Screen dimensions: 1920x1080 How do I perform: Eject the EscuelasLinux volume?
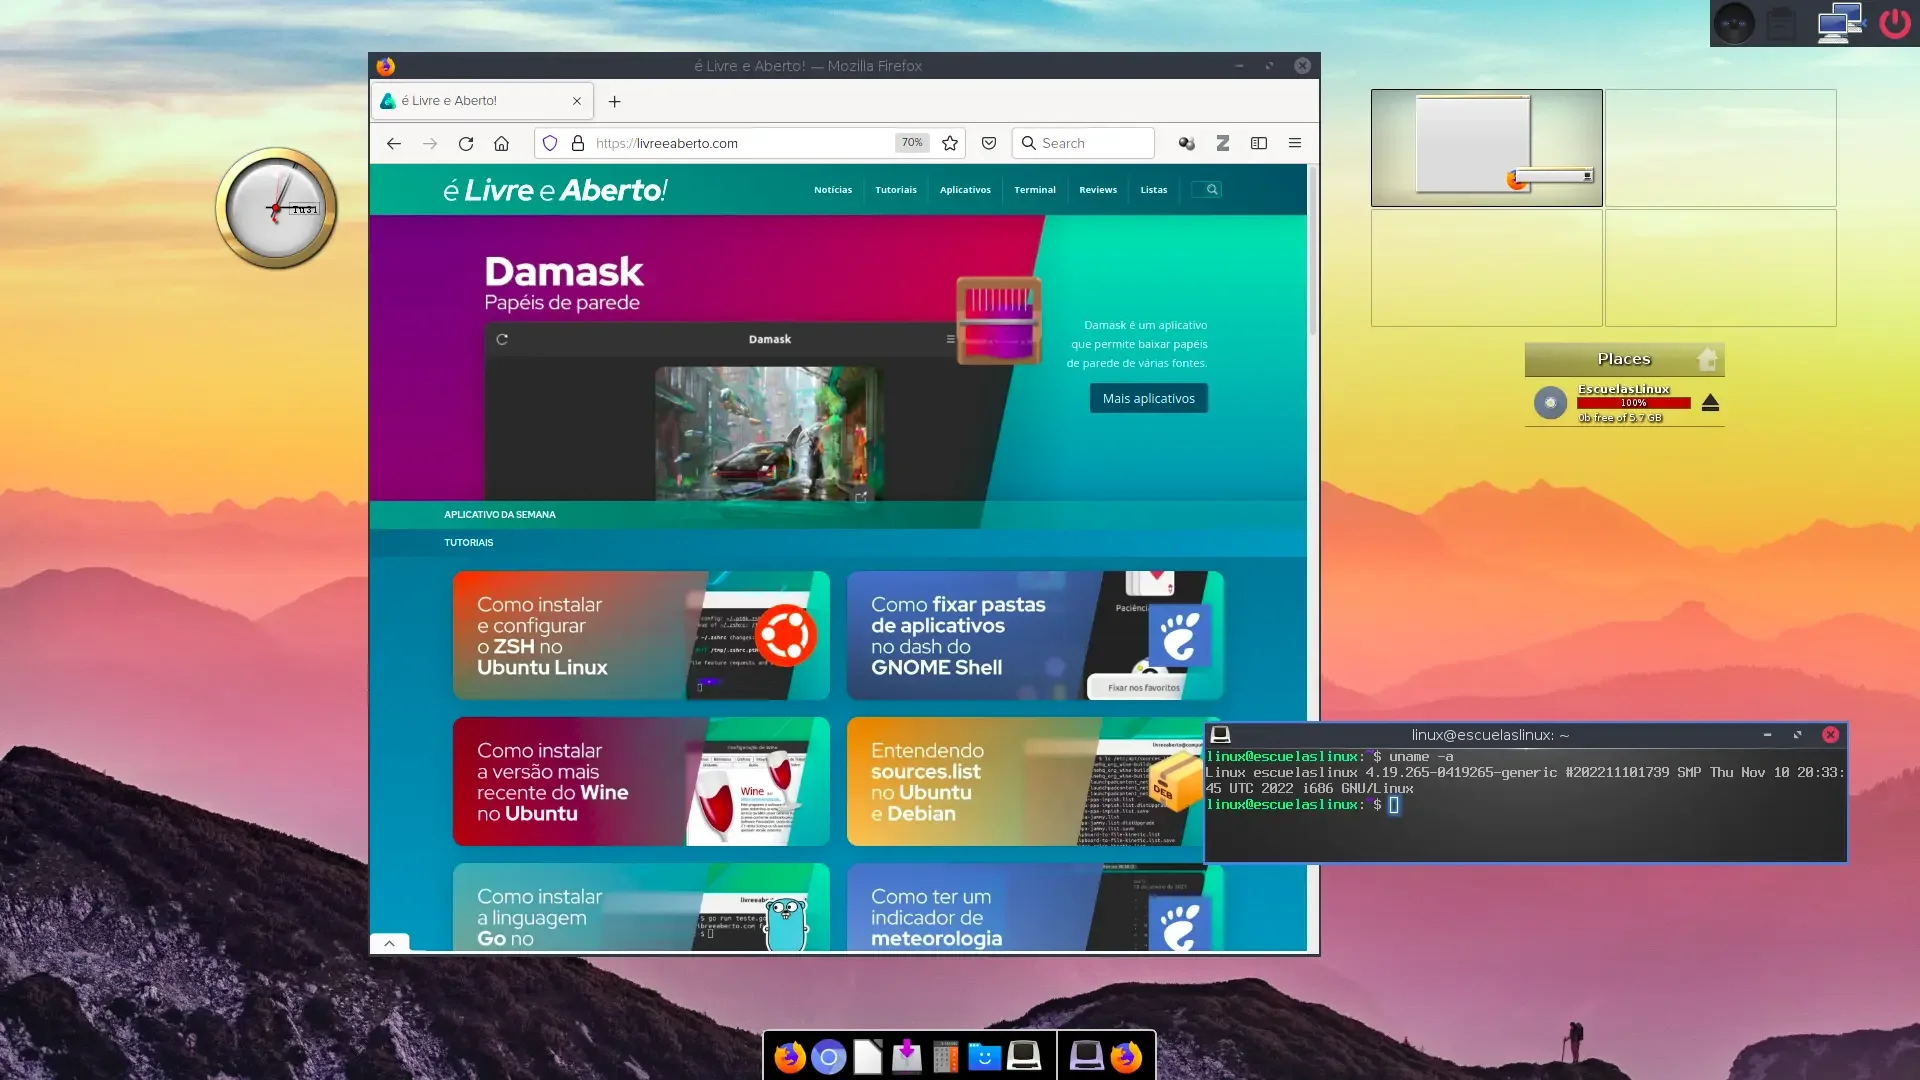(1710, 403)
